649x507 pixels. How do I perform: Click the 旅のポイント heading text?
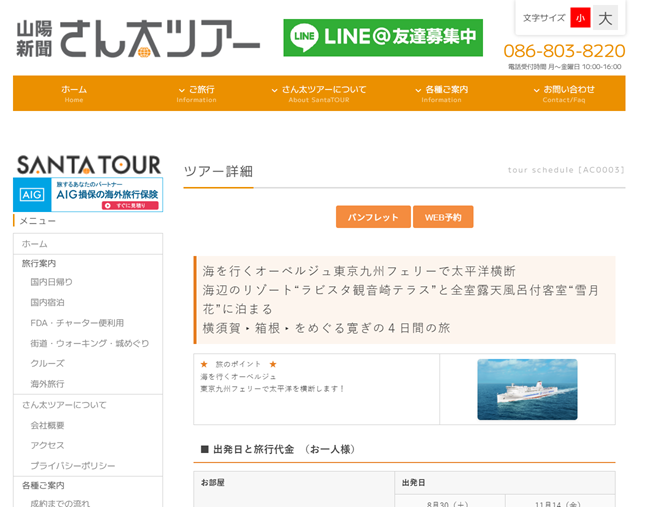(238, 364)
